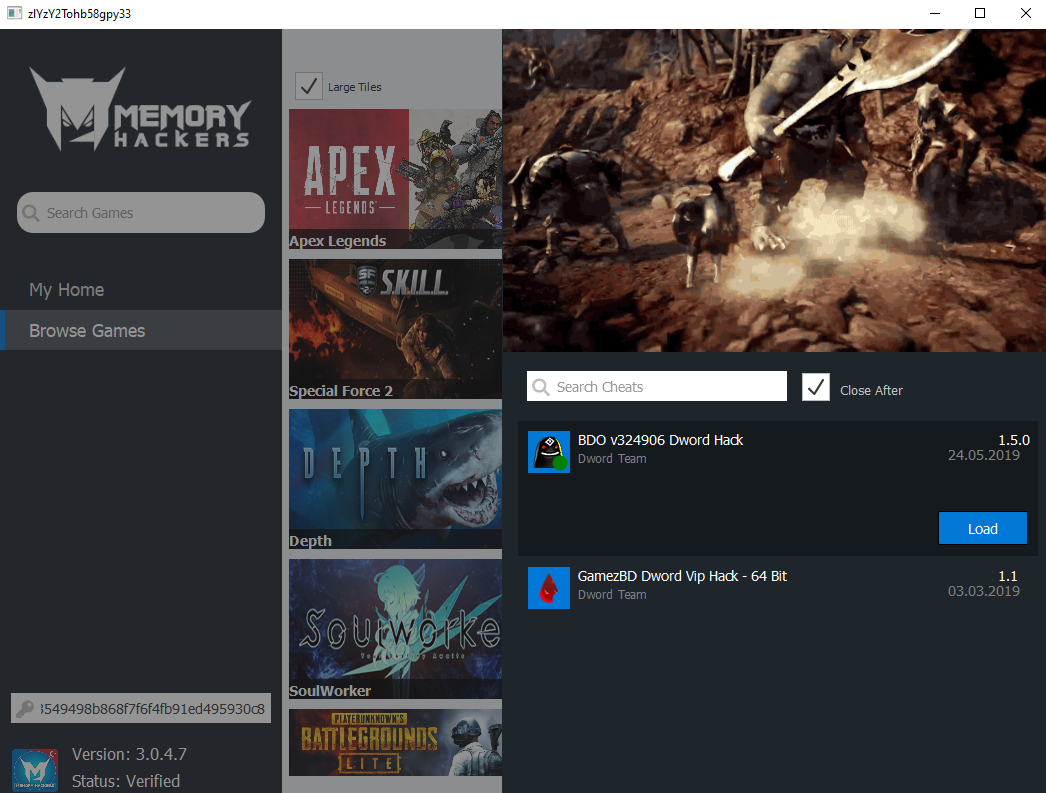Close the application window
1046x793 pixels.
pos(1025,13)
